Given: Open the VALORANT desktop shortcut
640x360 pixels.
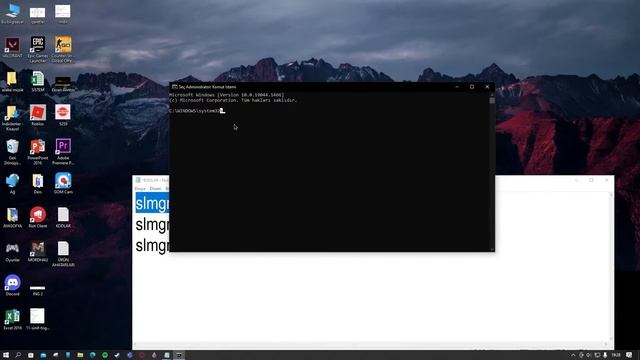Looking at the screenshot, I should [x=12, y=48].
